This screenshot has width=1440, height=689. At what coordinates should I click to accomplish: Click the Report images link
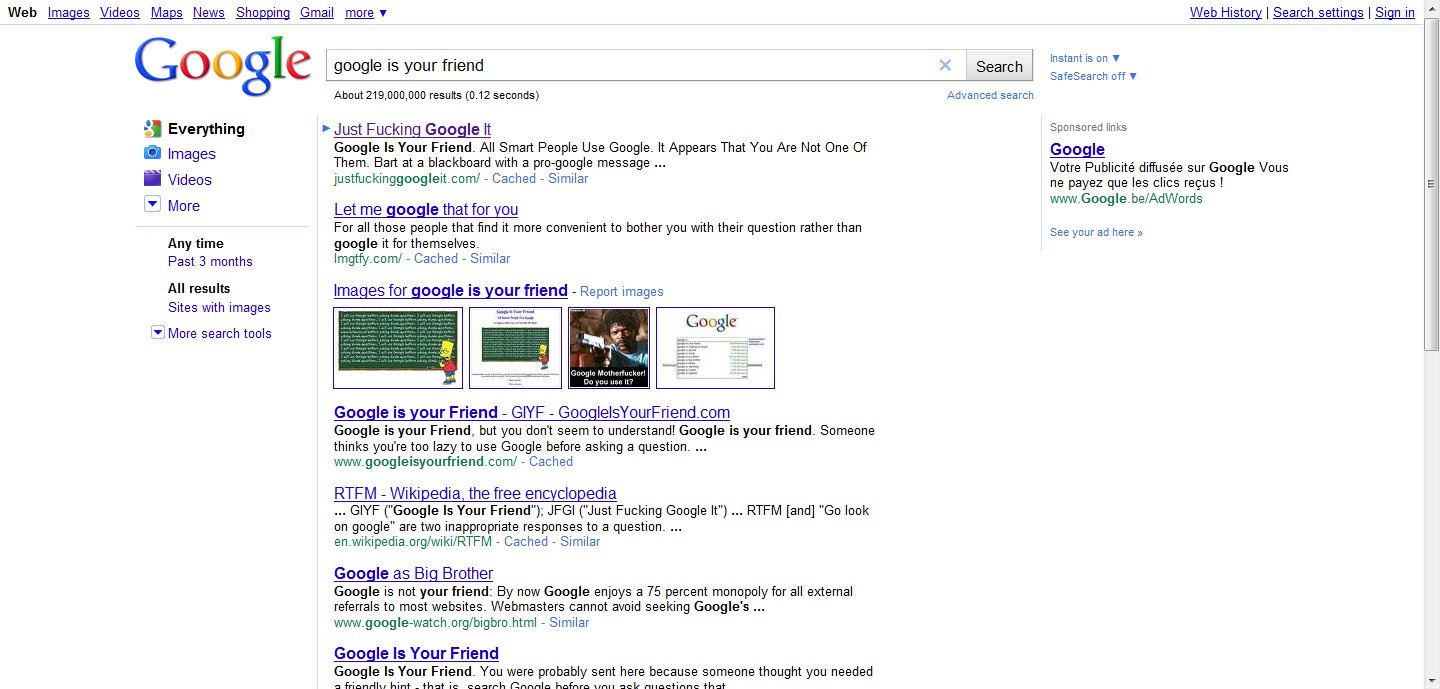[x=622, y=292]
